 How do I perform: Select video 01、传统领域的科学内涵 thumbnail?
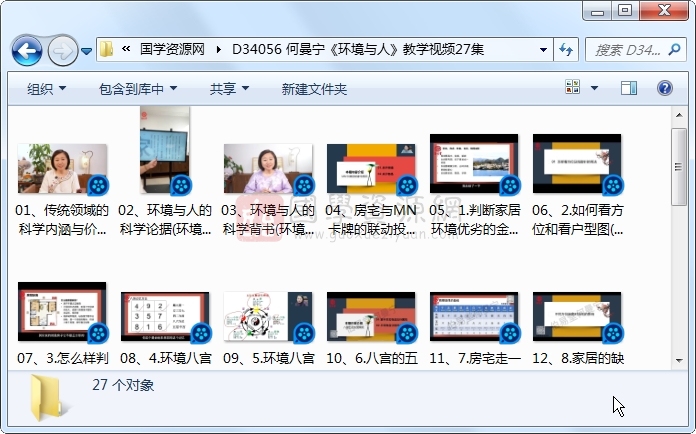point(62,169)
